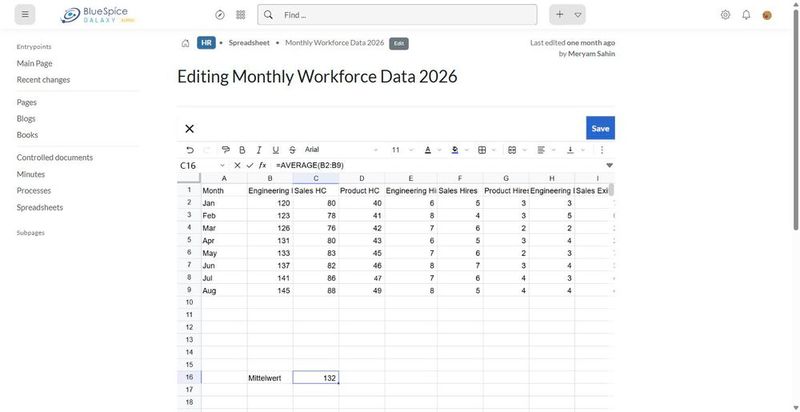Expand the merge cells options arrow
This screenshot has height=412, width=800.
523,150
